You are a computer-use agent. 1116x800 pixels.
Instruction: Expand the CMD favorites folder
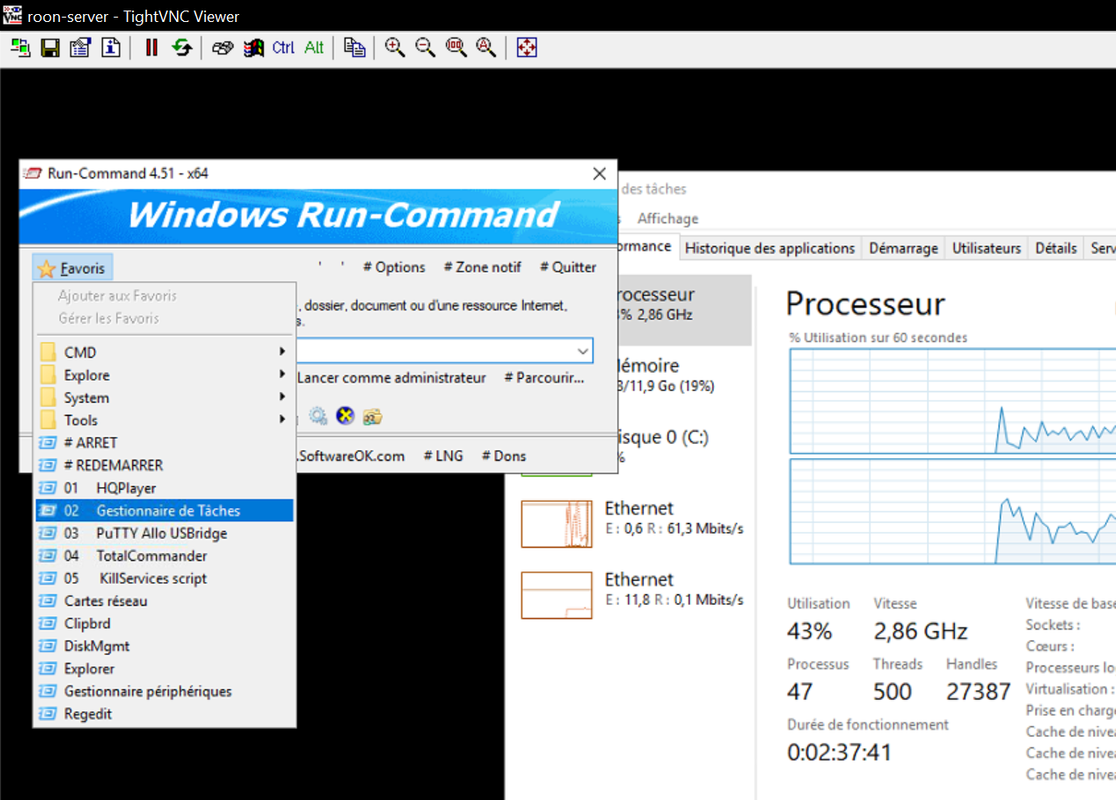[x=164, y=352]
